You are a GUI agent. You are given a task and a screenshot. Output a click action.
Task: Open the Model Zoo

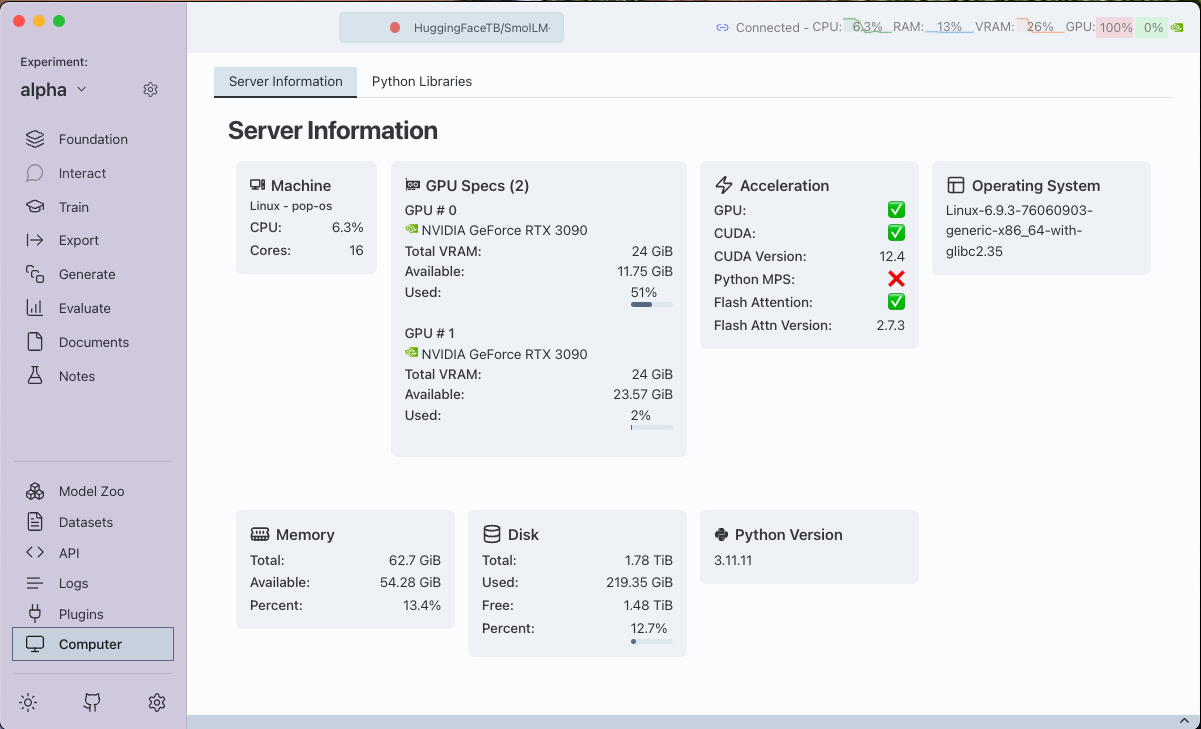click(91, 491)
